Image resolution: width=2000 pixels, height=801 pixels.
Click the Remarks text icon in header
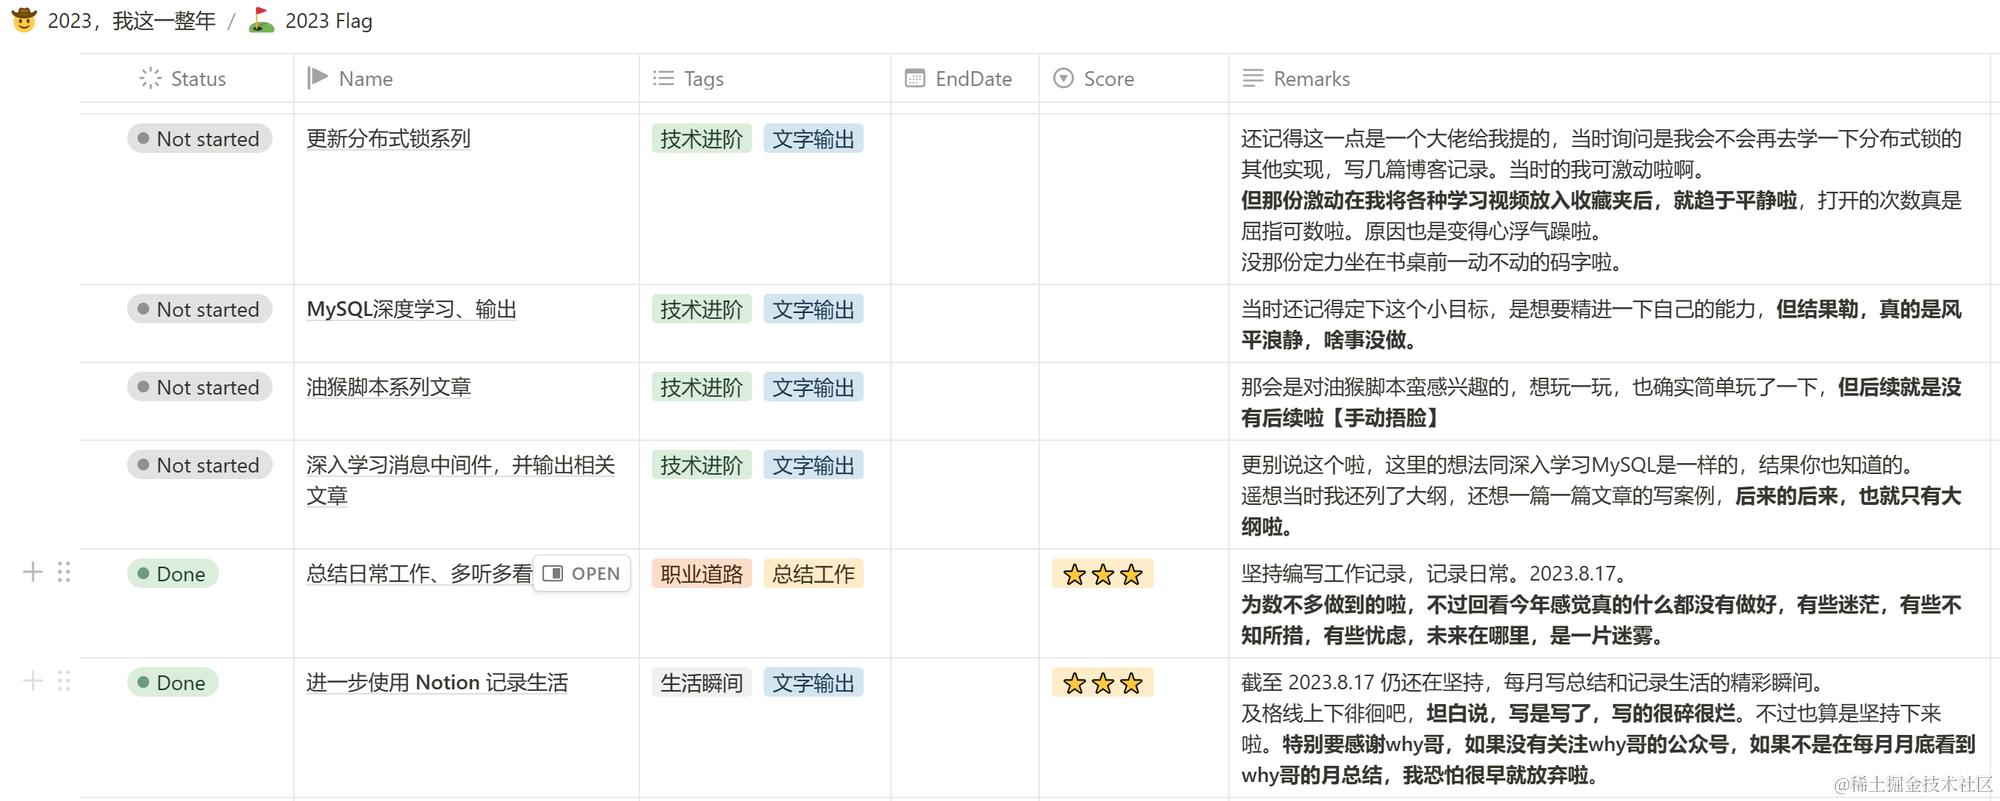pos(1253,78)
